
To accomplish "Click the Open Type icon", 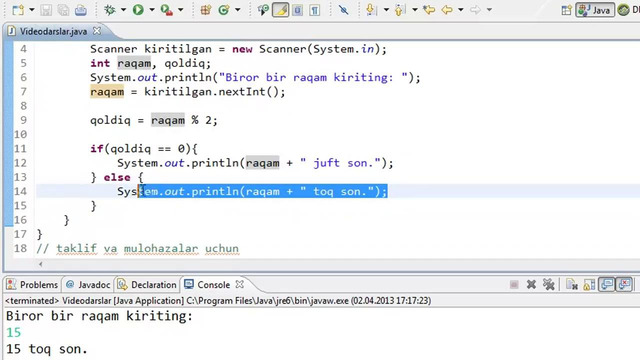I will pos(263,10).
